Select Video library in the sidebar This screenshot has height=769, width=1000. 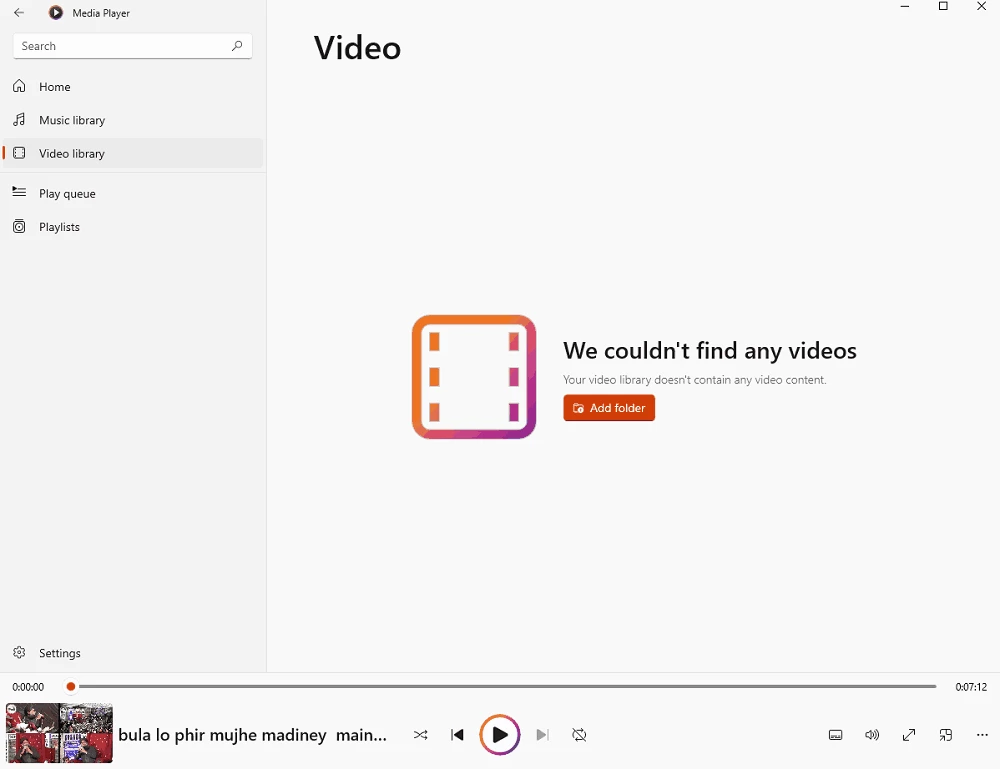(72, 154)
